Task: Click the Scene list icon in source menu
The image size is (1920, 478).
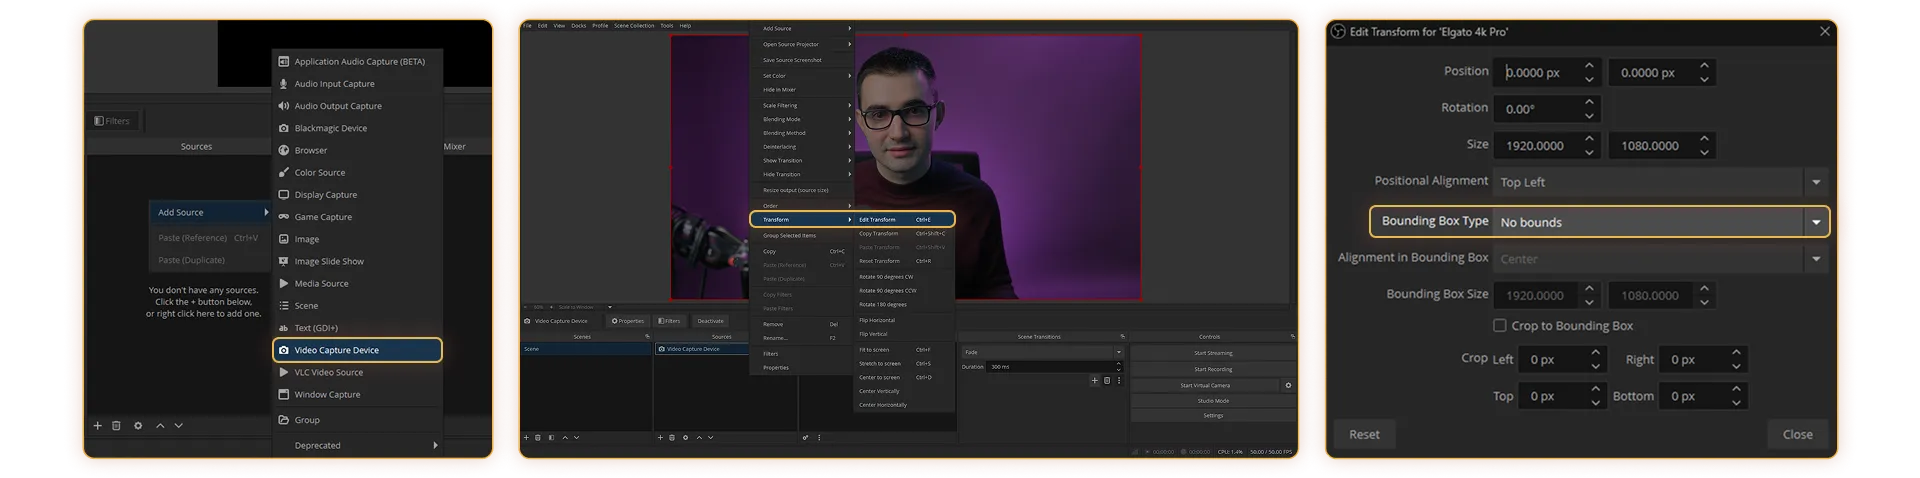Action: pos(284,305)
